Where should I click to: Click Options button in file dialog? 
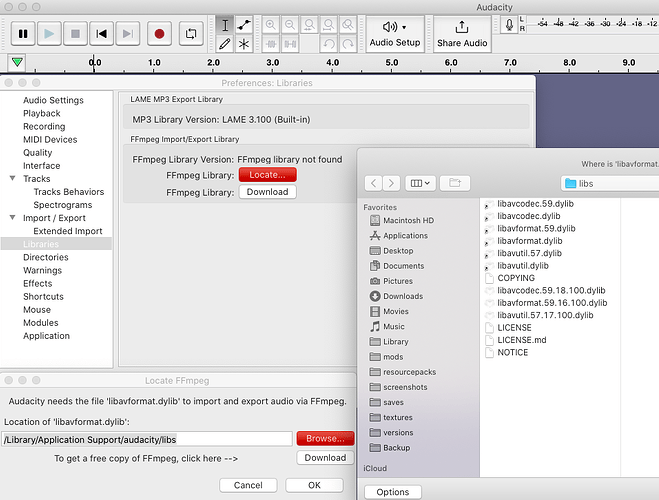(x=393, y=492)
